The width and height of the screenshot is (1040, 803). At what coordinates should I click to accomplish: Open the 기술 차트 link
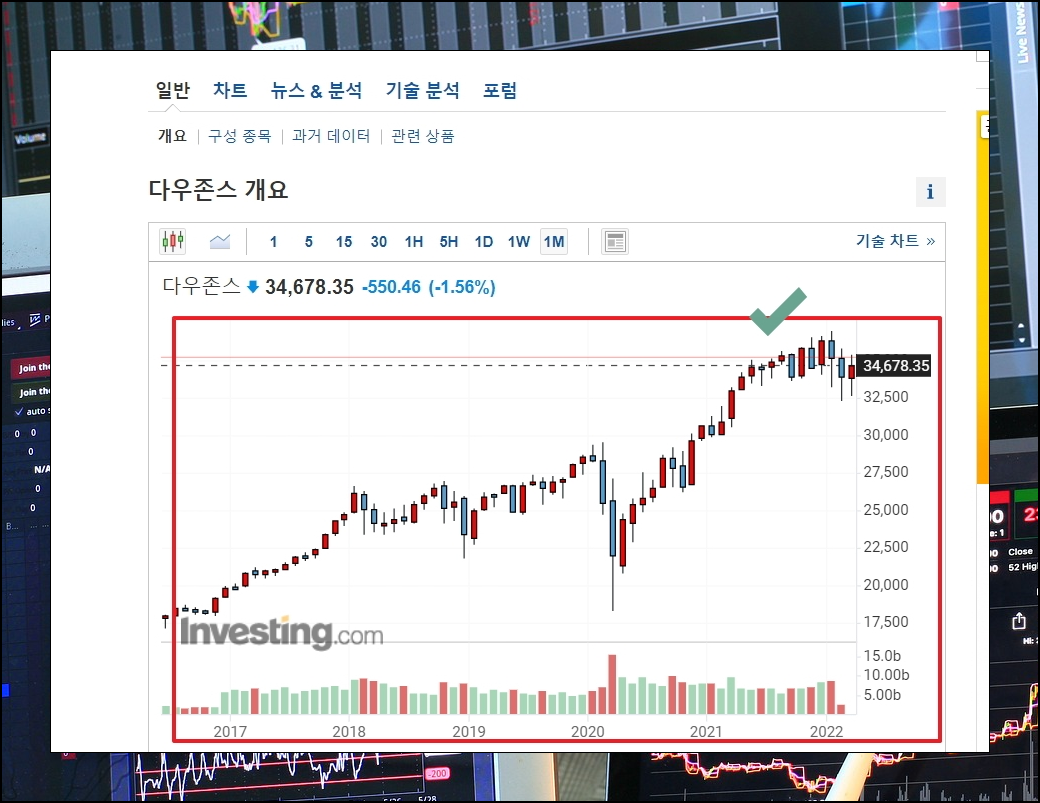coord(895,241)
